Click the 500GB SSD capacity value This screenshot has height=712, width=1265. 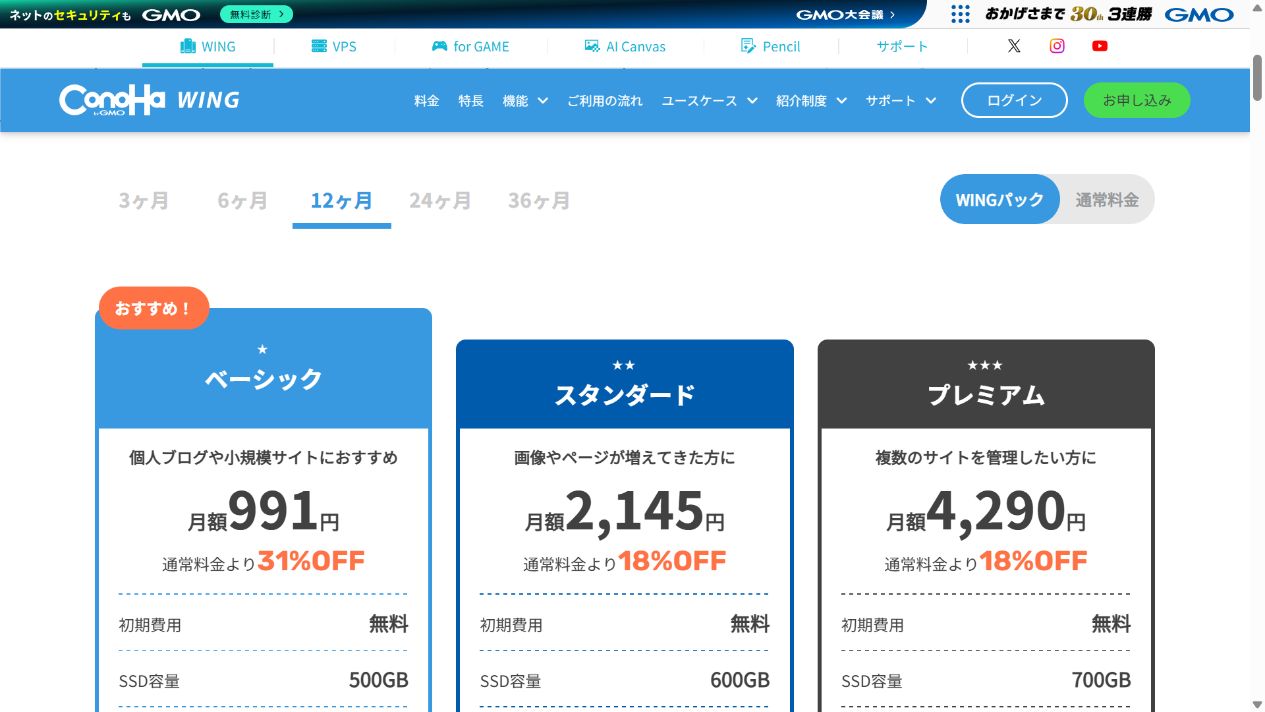[379, 680]
